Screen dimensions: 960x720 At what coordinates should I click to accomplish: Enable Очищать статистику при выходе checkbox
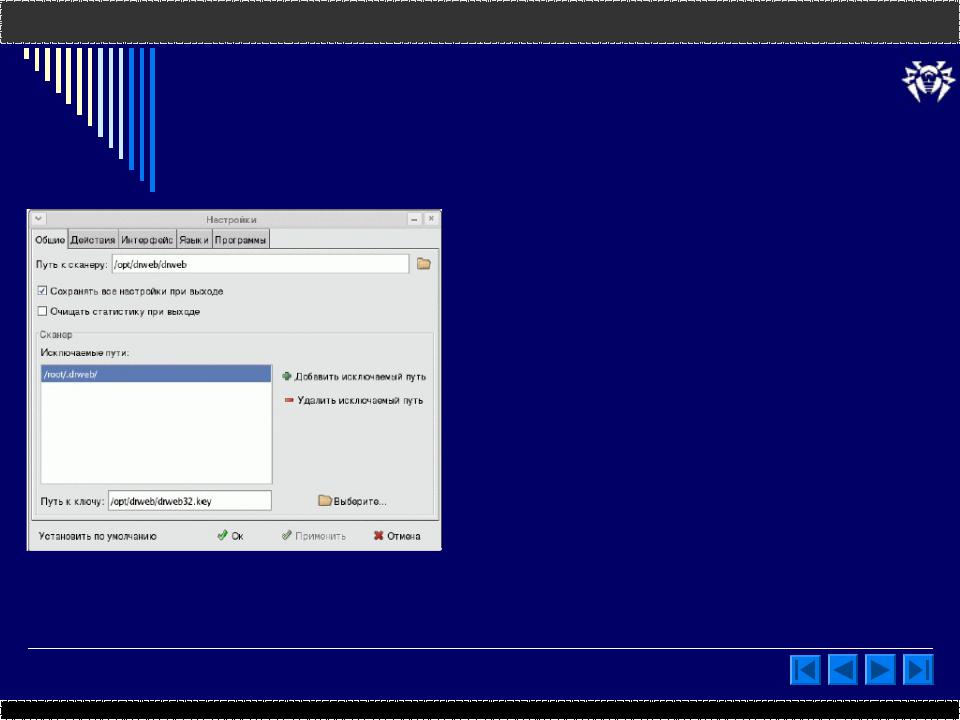(x=42, y=311)
